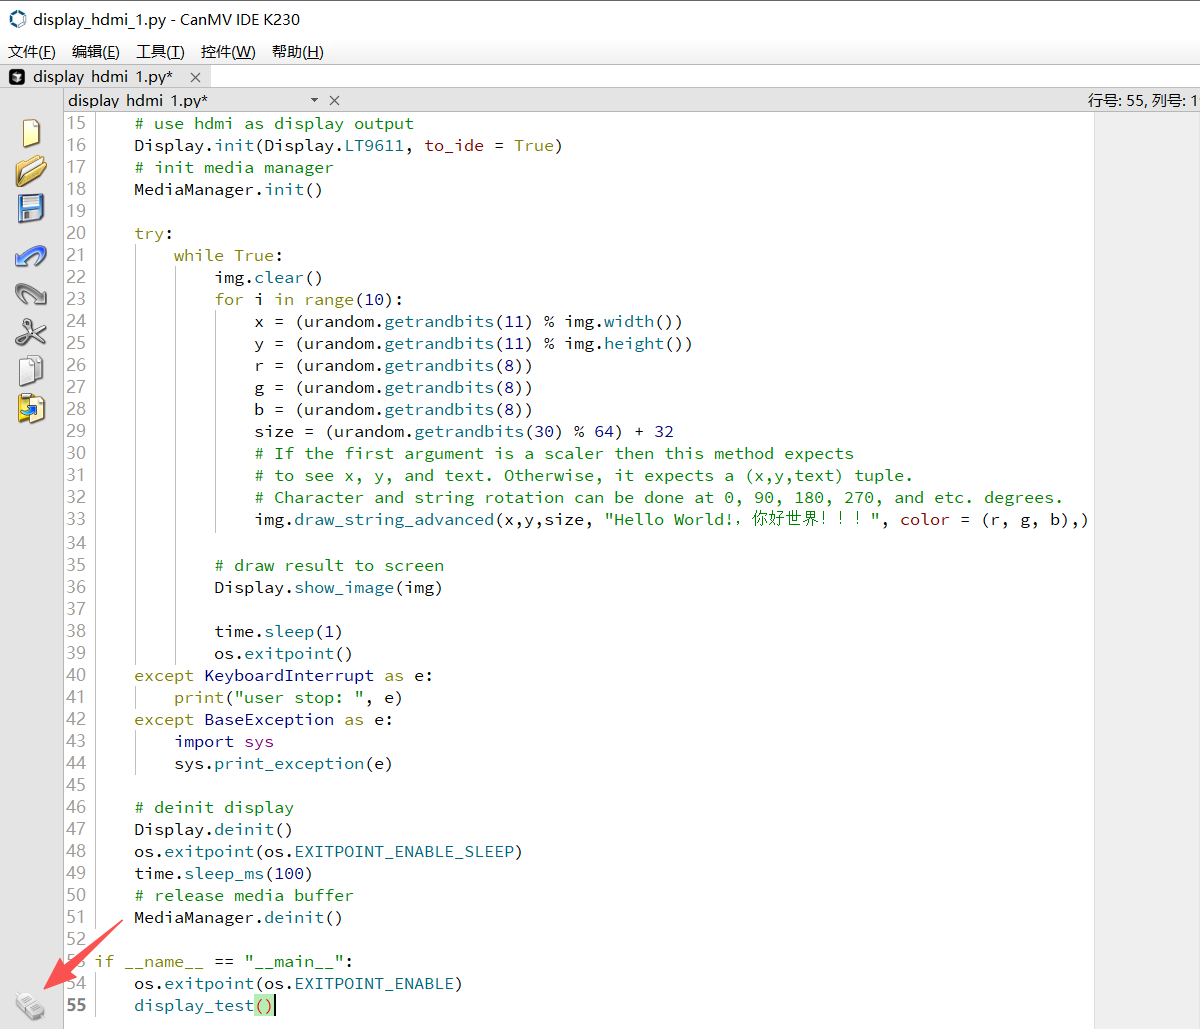Create a new file with the blank page icon
Image resolution: width=1200 pixels, height=1029 pixels.
pos(31,133)
